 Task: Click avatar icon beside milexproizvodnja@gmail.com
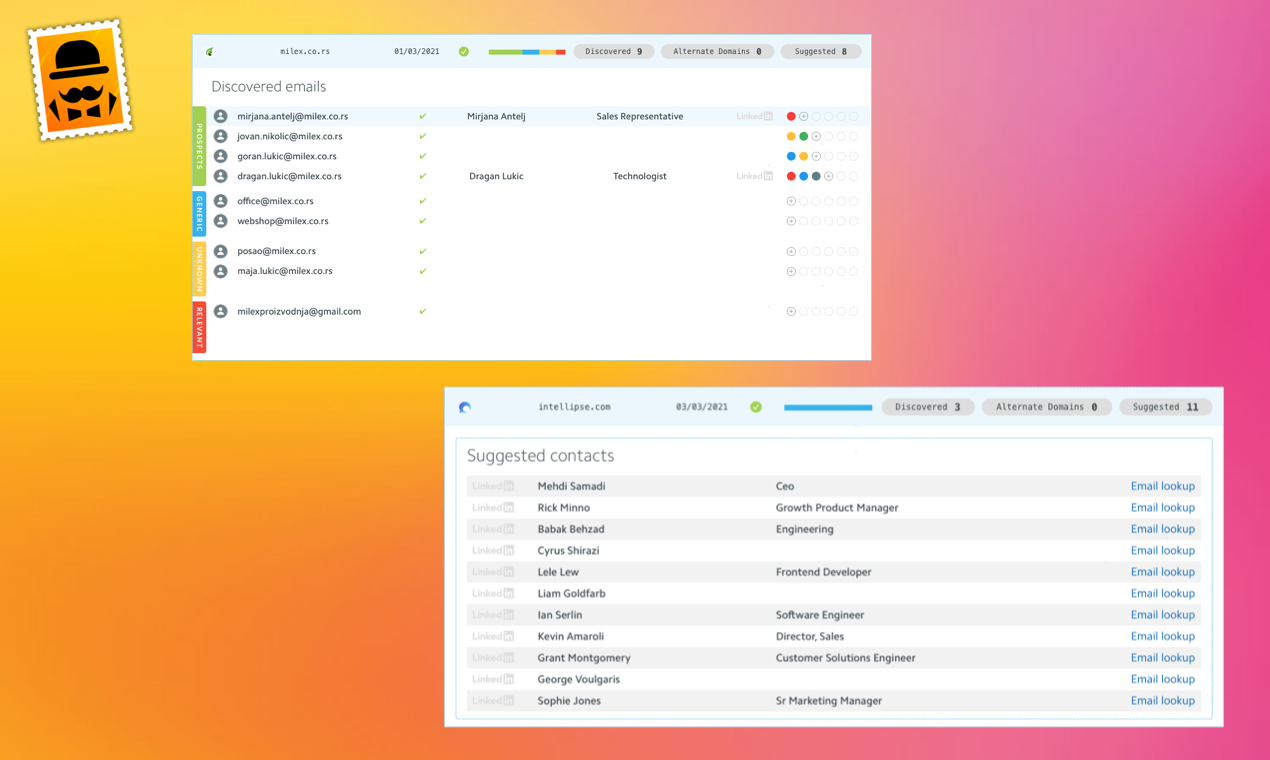click(x=221, y=311)
